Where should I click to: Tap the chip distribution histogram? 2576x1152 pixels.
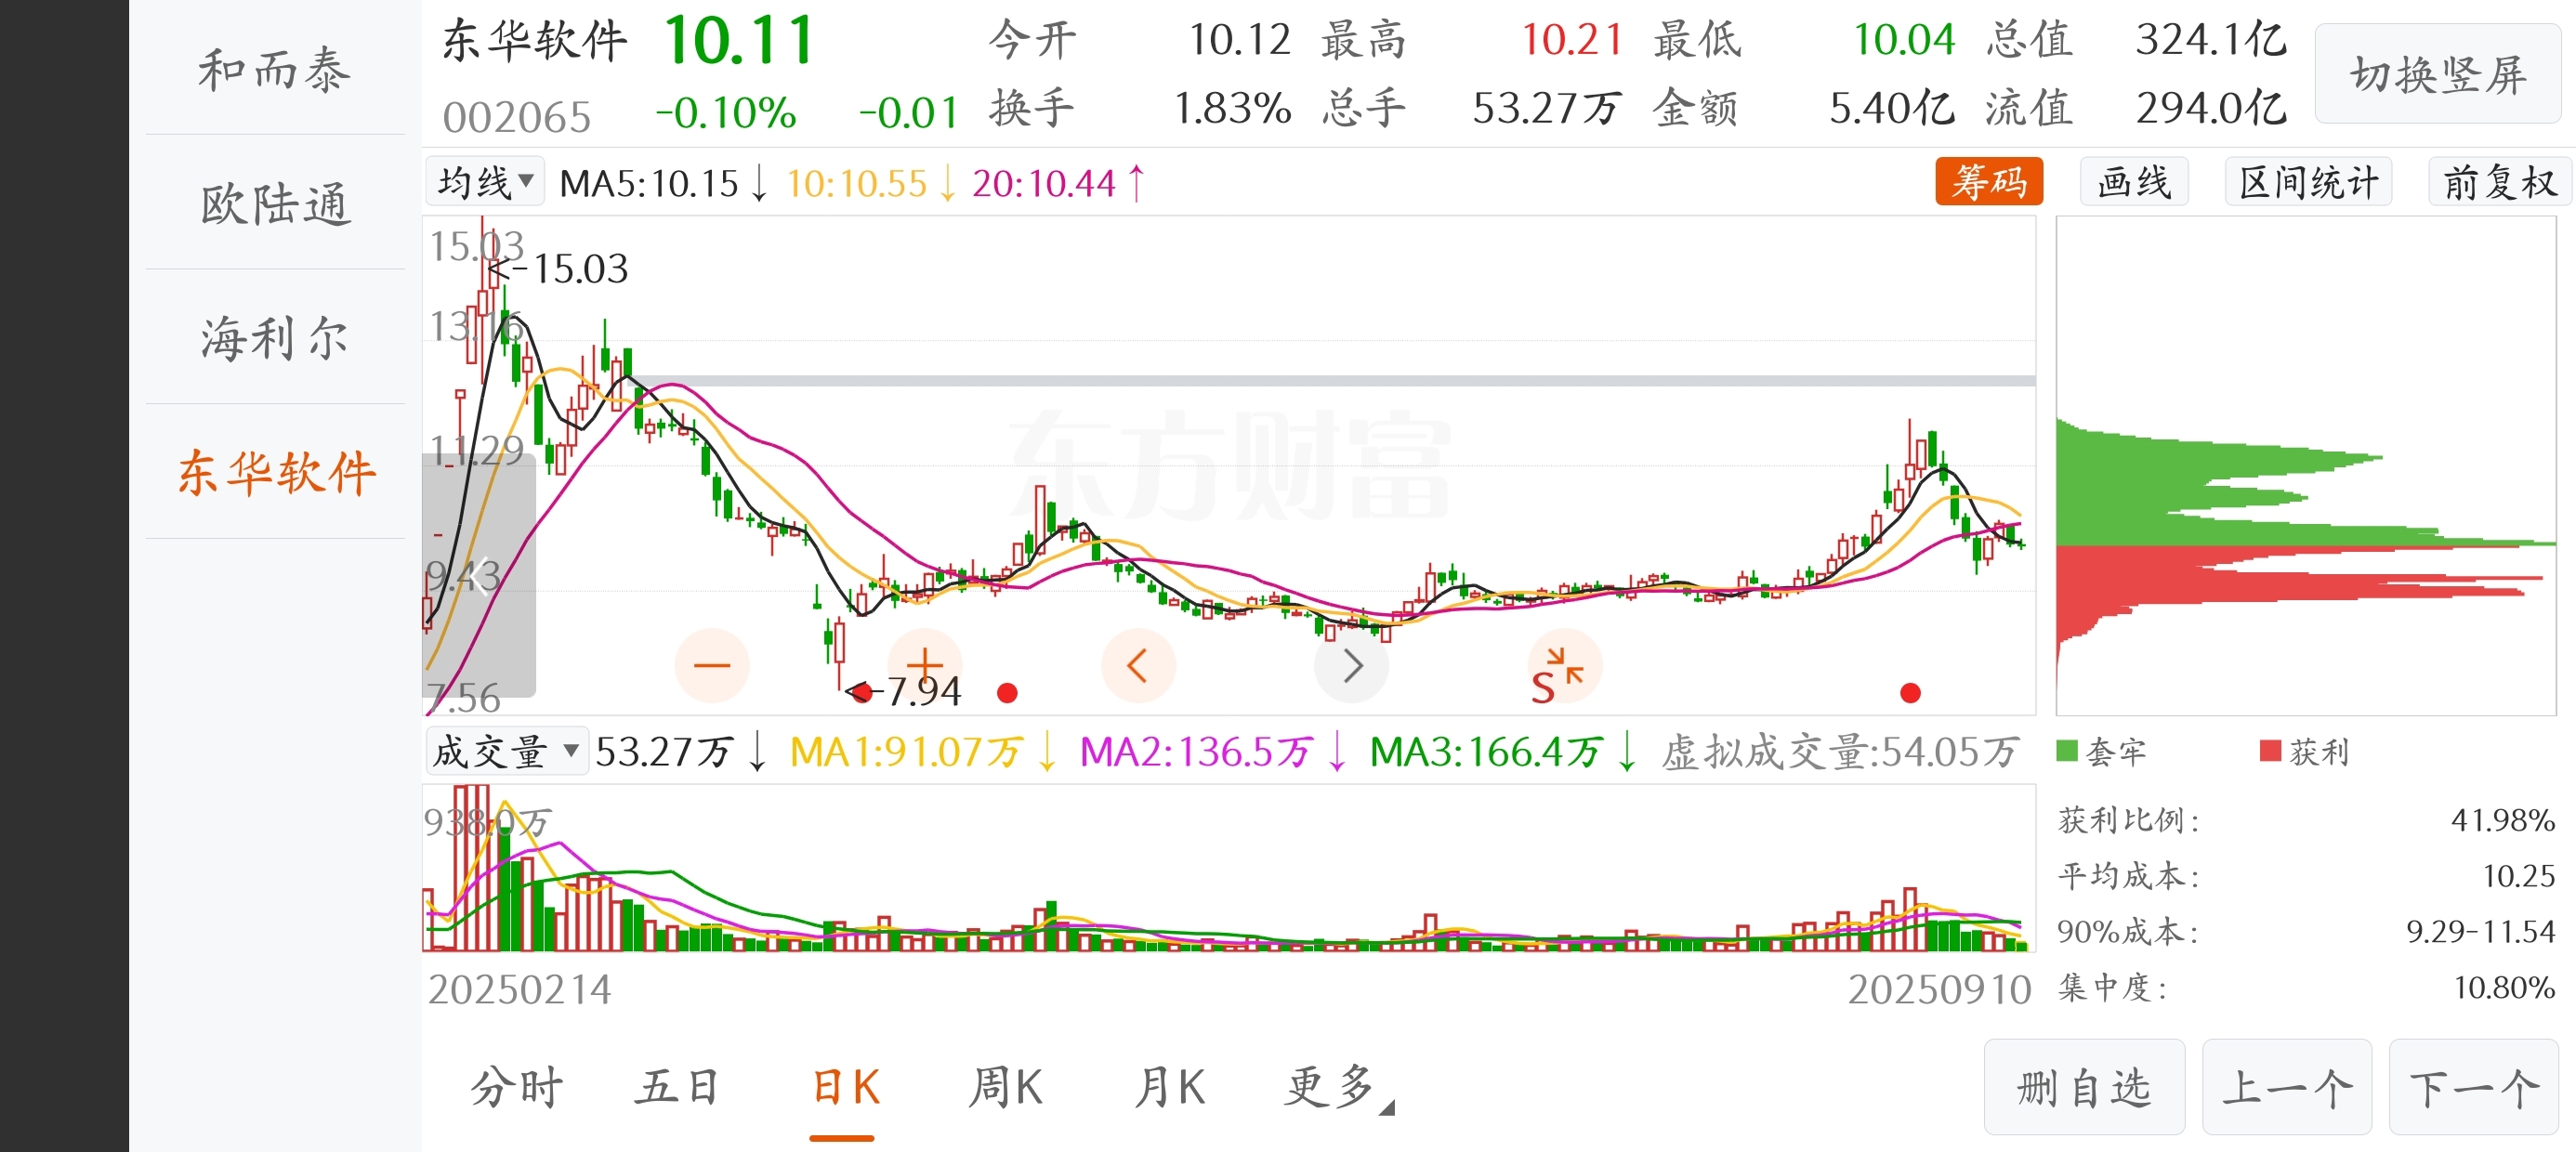(2306, 466)
